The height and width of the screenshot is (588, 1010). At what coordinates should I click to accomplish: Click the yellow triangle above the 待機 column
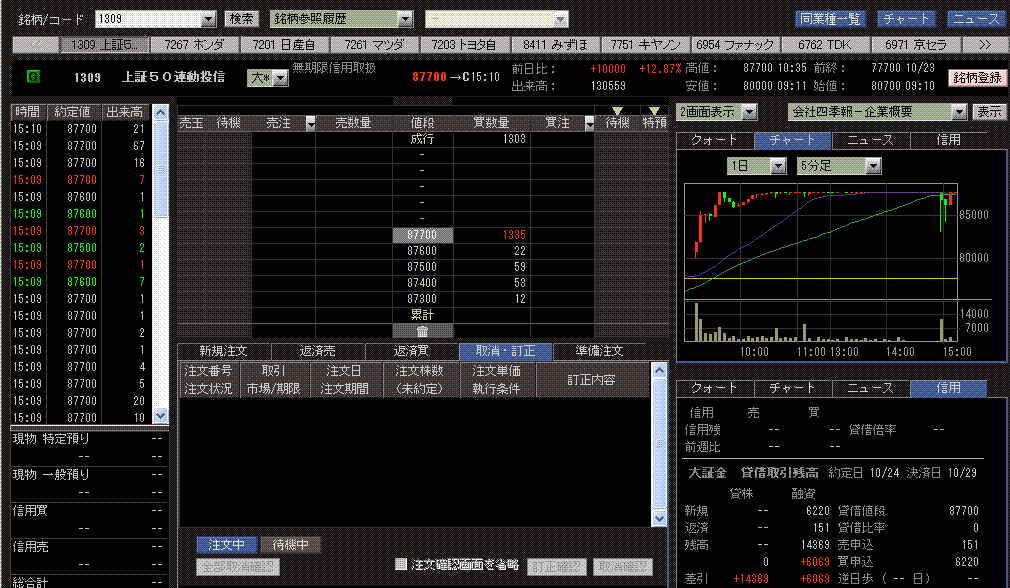pyautogui.click(x=617, y=110)
